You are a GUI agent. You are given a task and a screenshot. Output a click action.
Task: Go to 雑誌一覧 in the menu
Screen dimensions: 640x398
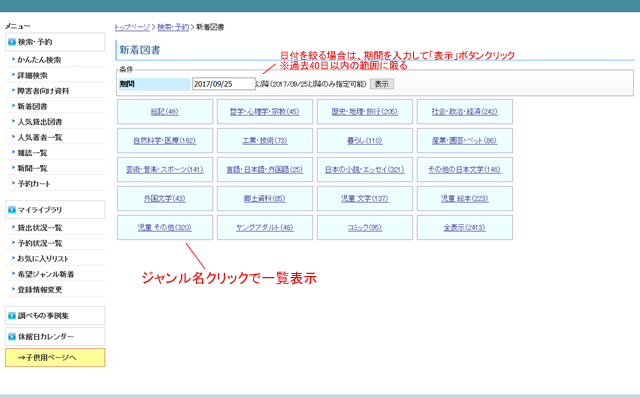(32, 153)
